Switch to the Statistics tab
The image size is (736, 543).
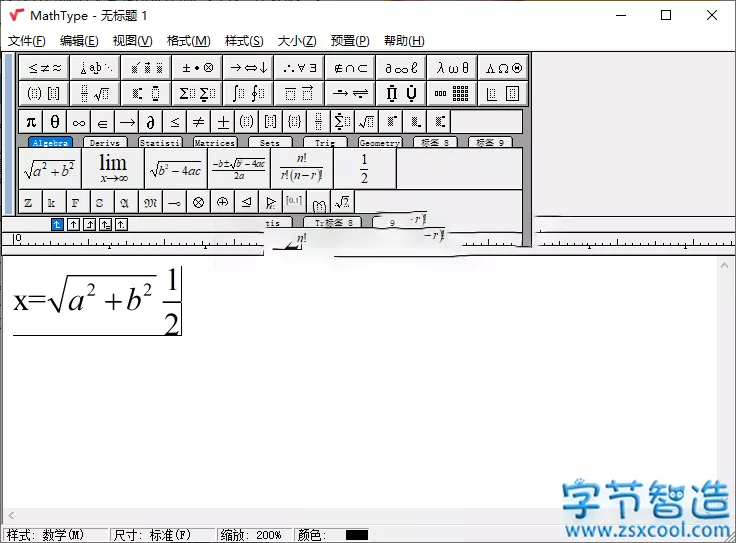point(160,143)
